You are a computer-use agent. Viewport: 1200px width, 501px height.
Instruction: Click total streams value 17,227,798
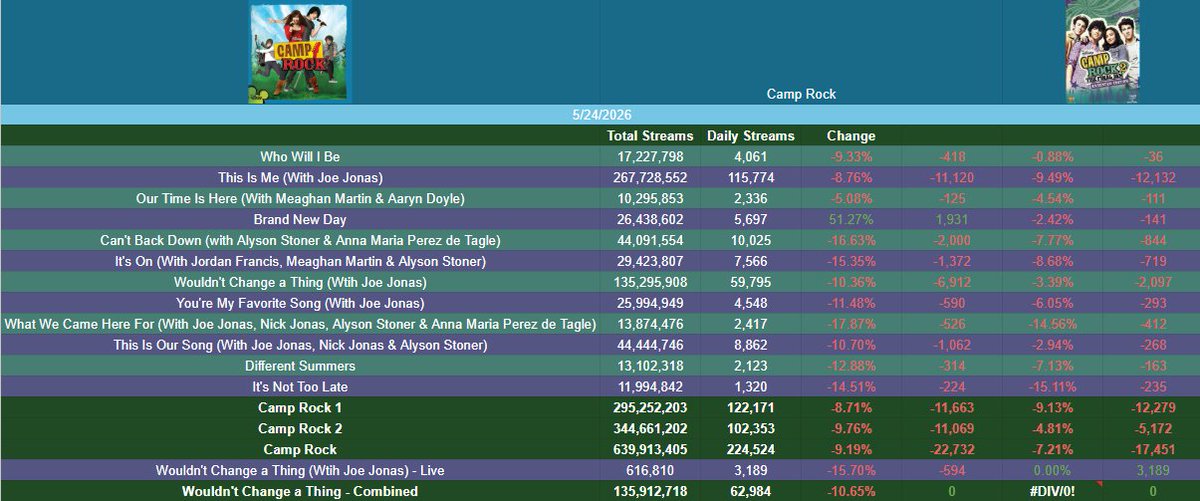(650, 157)
